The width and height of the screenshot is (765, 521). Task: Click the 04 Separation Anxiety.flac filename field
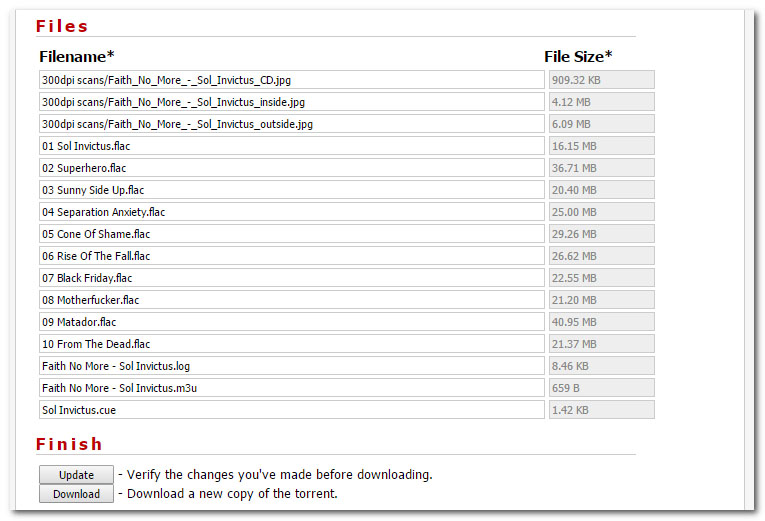pos(291,212)
